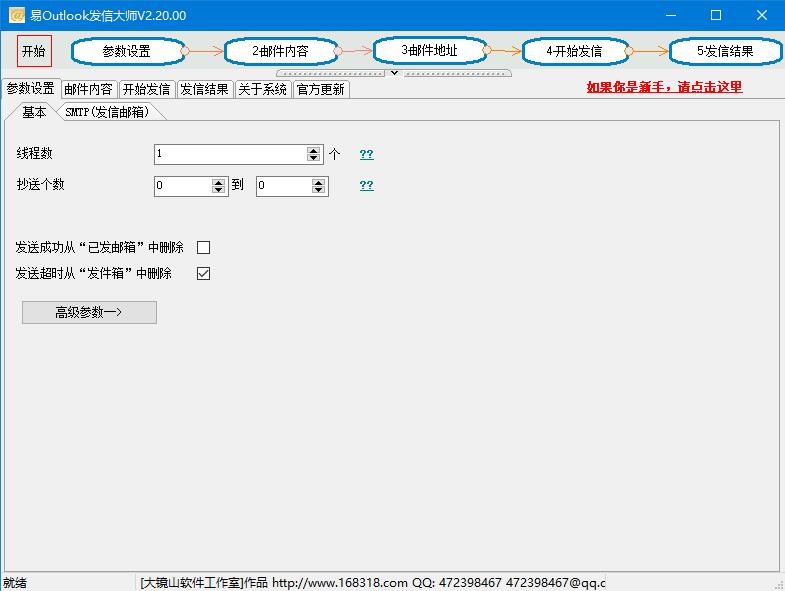Click the app icon in title bar
The width and height of the screenshot is (785, 591).
(x=16, y=15)
